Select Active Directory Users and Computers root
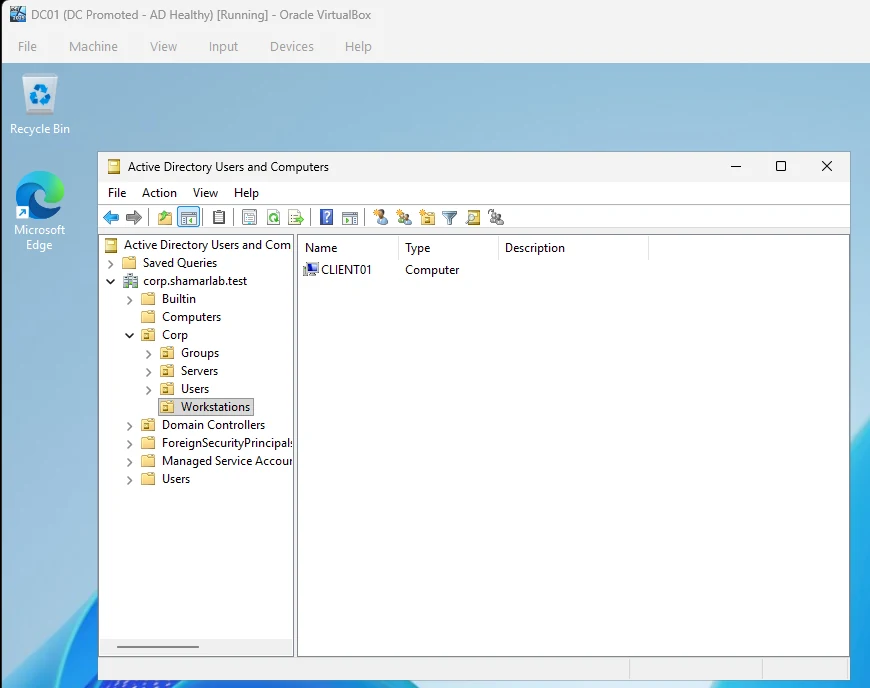The width and height of the screenshot is (870, 688). 207,245
